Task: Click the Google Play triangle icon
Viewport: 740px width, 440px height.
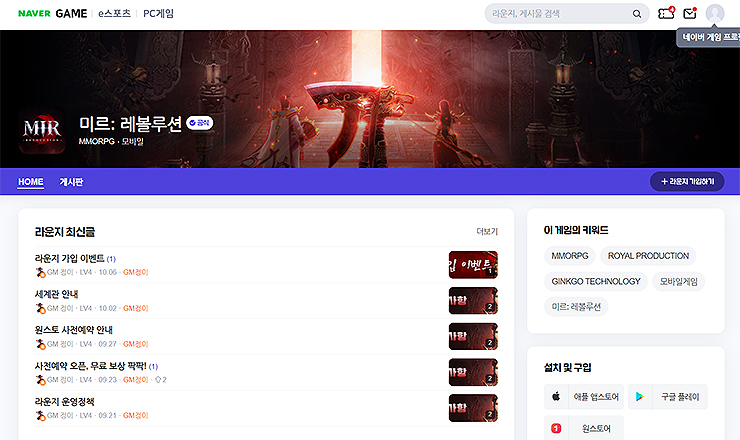Action: tap(640, 397)
